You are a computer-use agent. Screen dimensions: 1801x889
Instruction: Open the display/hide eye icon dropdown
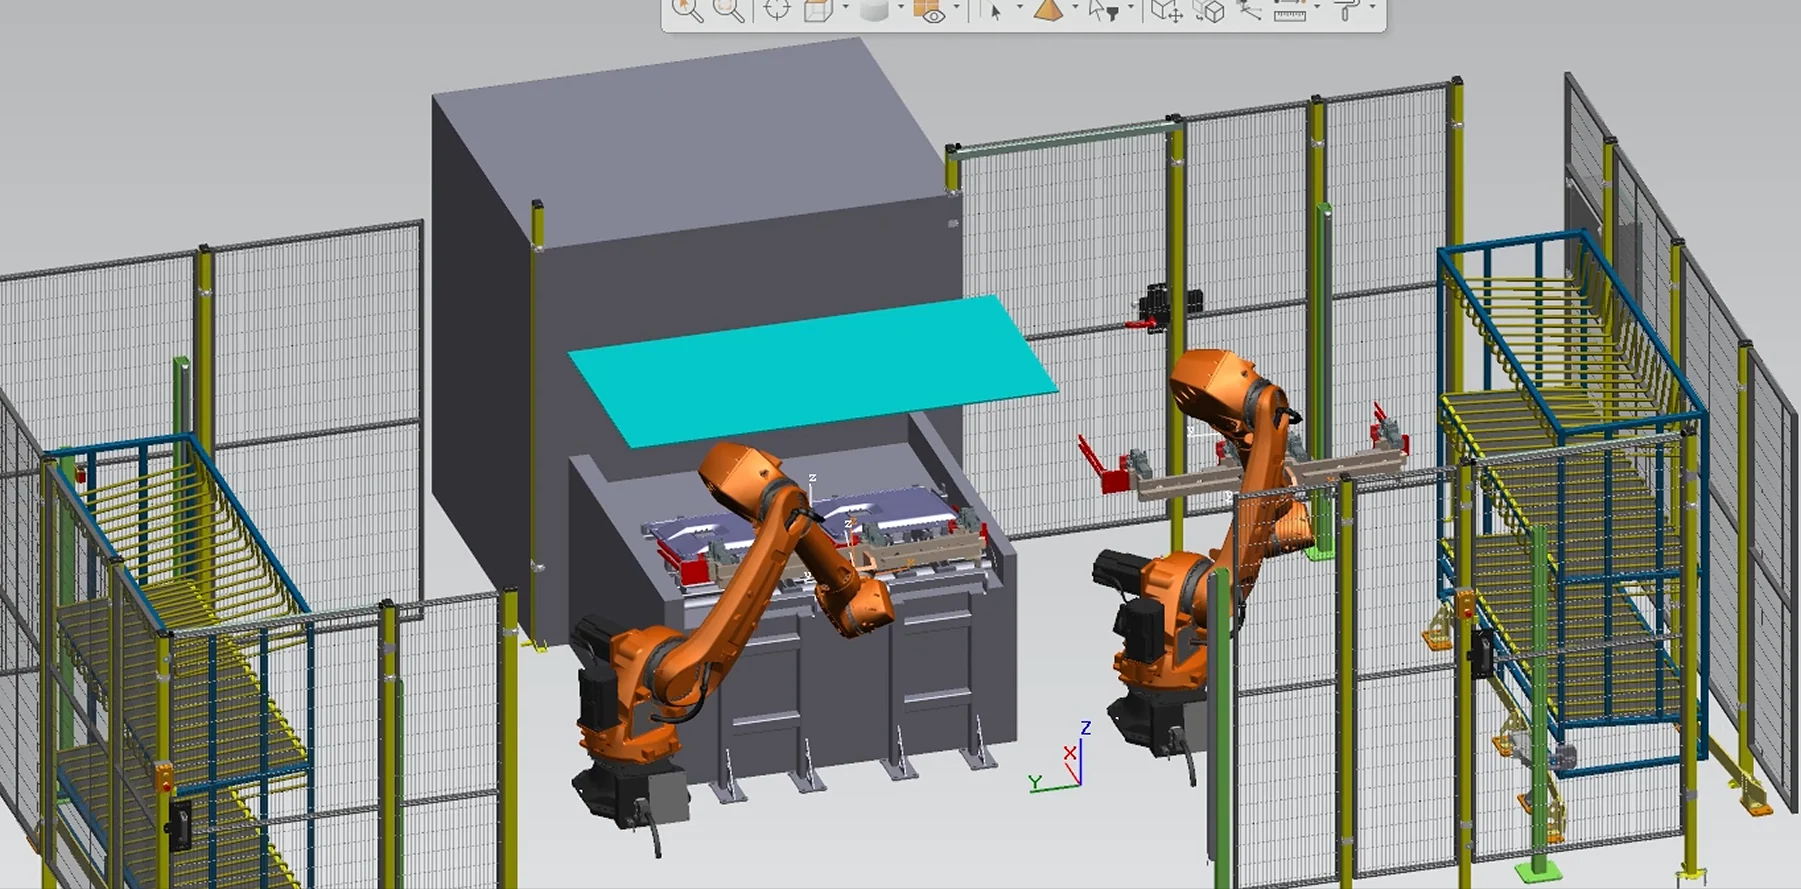956,7
